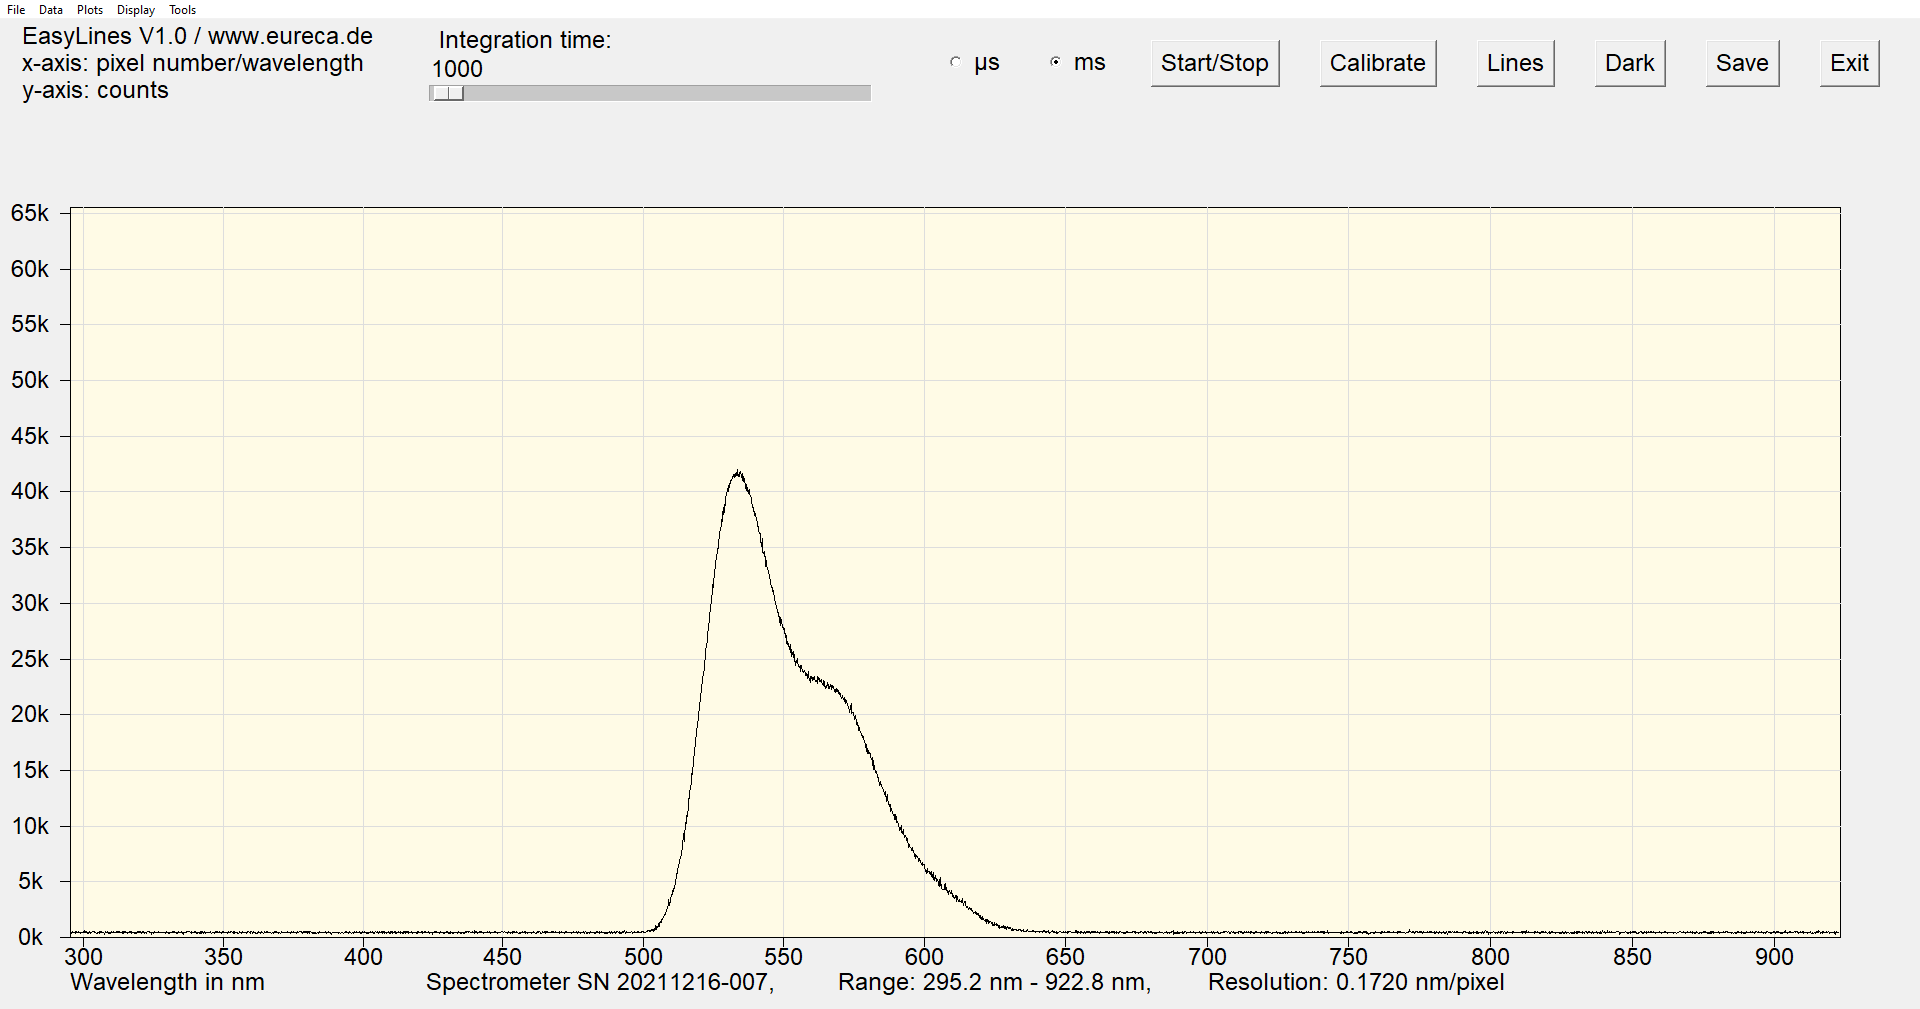This screenshot has height=1009, width=1920.
Task: Click the spectrum peak near 535 nm
Action: 738,473
